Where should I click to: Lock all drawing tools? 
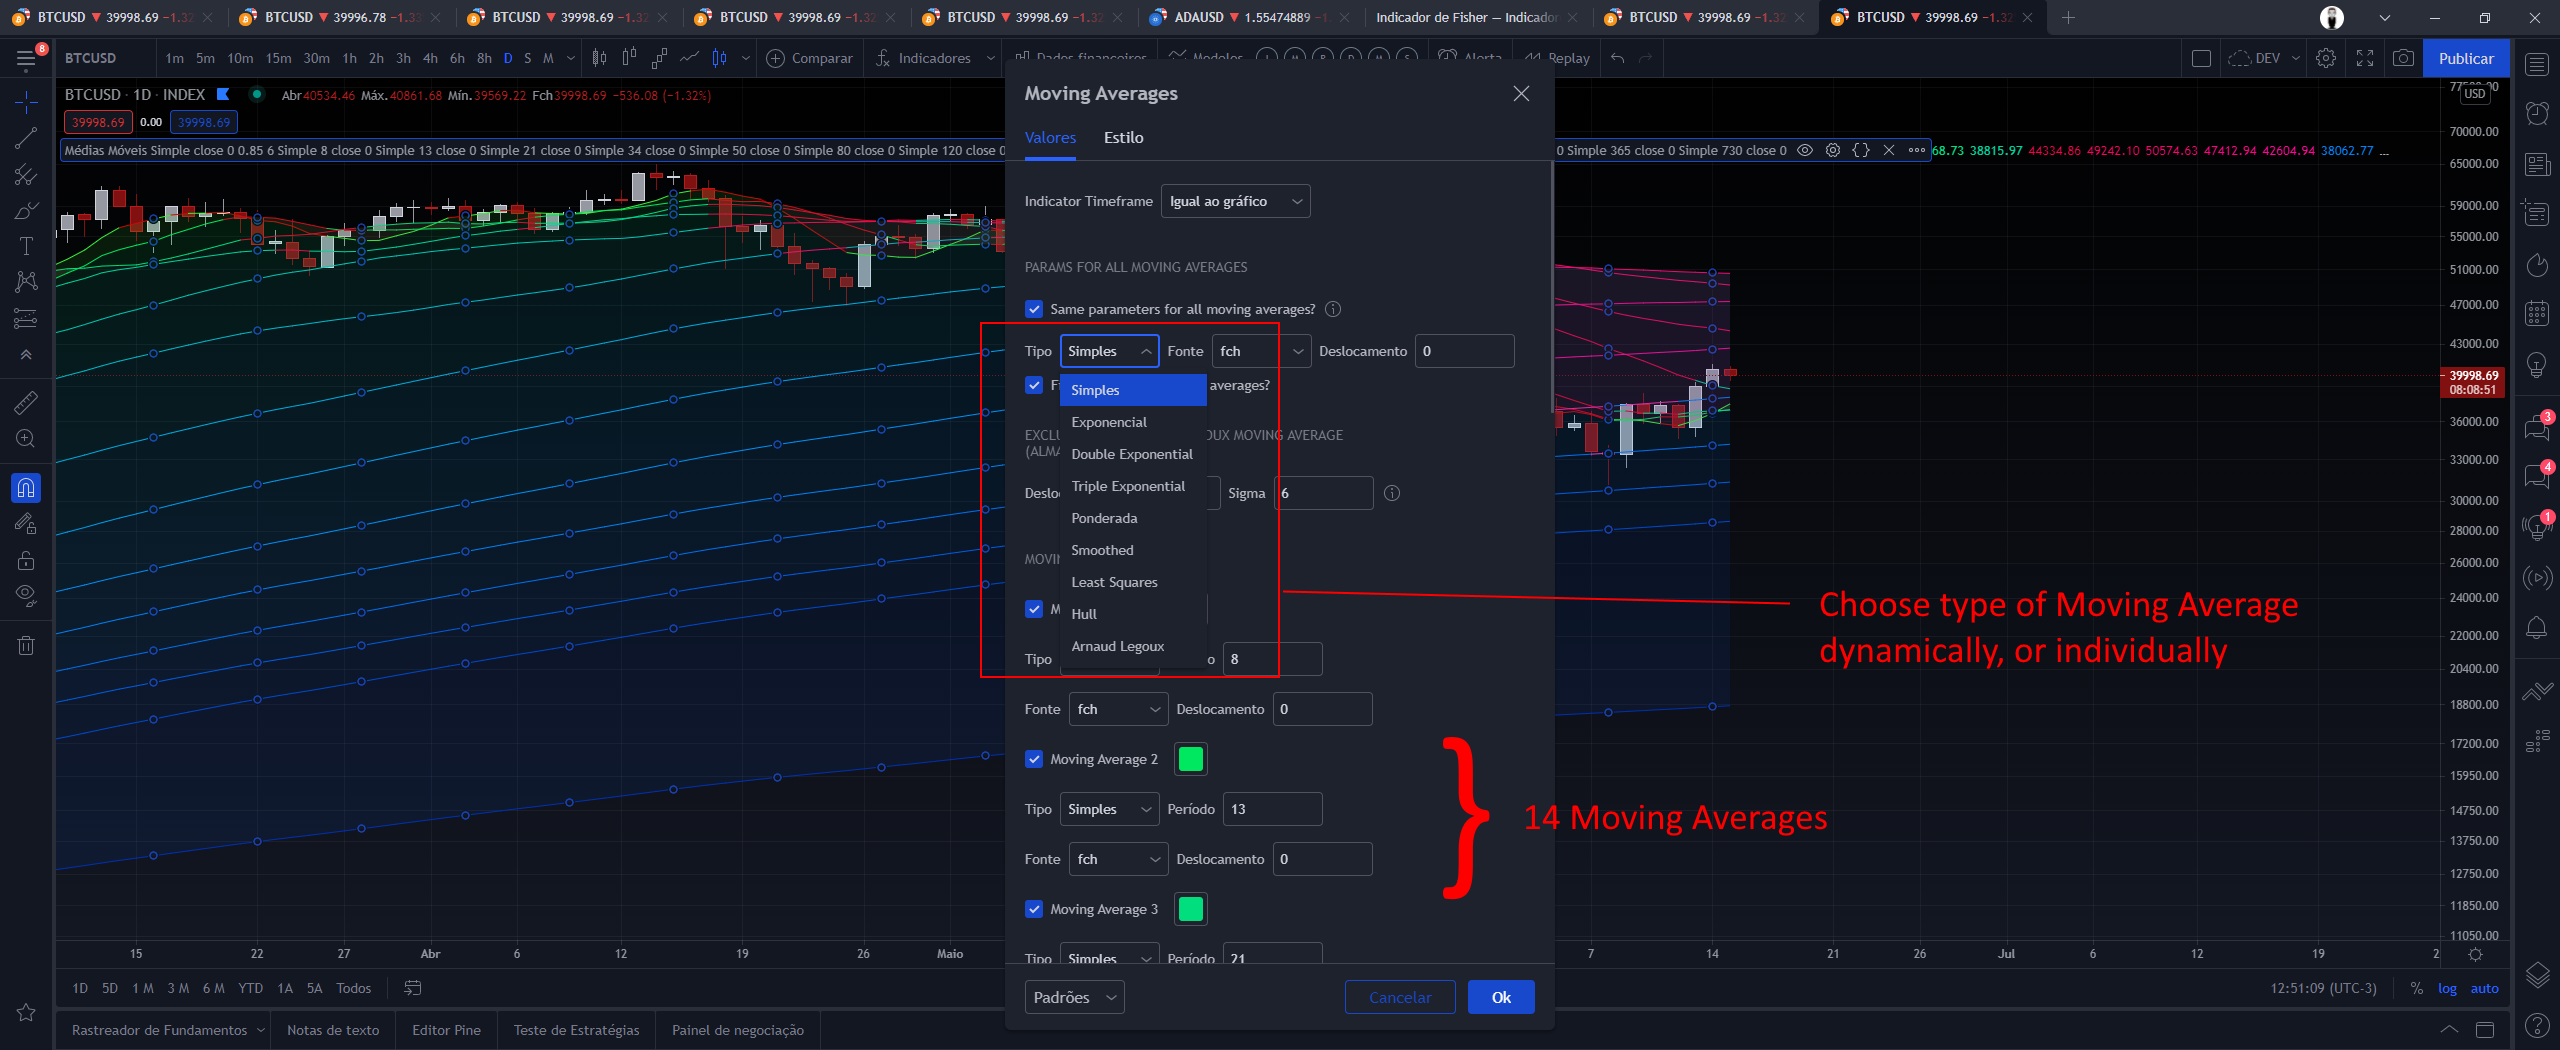point(27,560)
